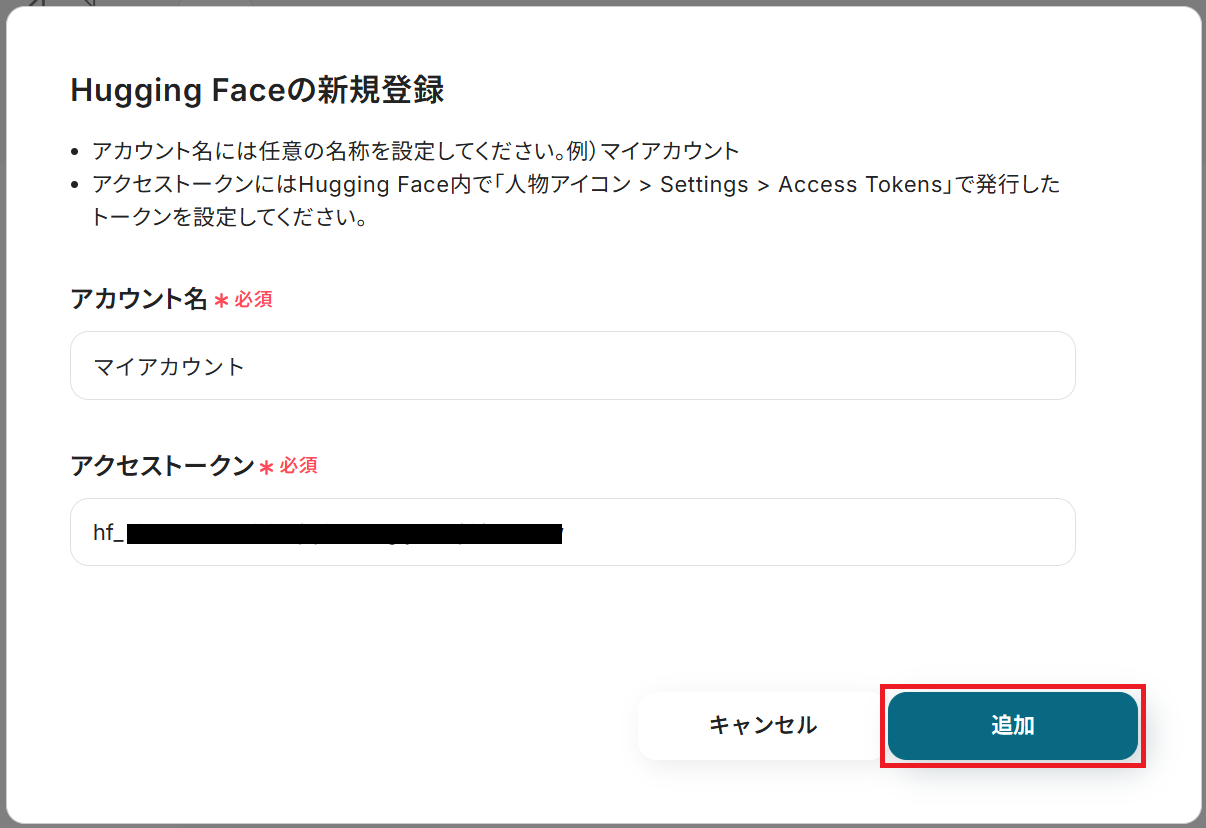This screenshot has height=828, width=1206.
Task: Click the 必須 marker beside アクセストークン
Action: click(299, 467)
